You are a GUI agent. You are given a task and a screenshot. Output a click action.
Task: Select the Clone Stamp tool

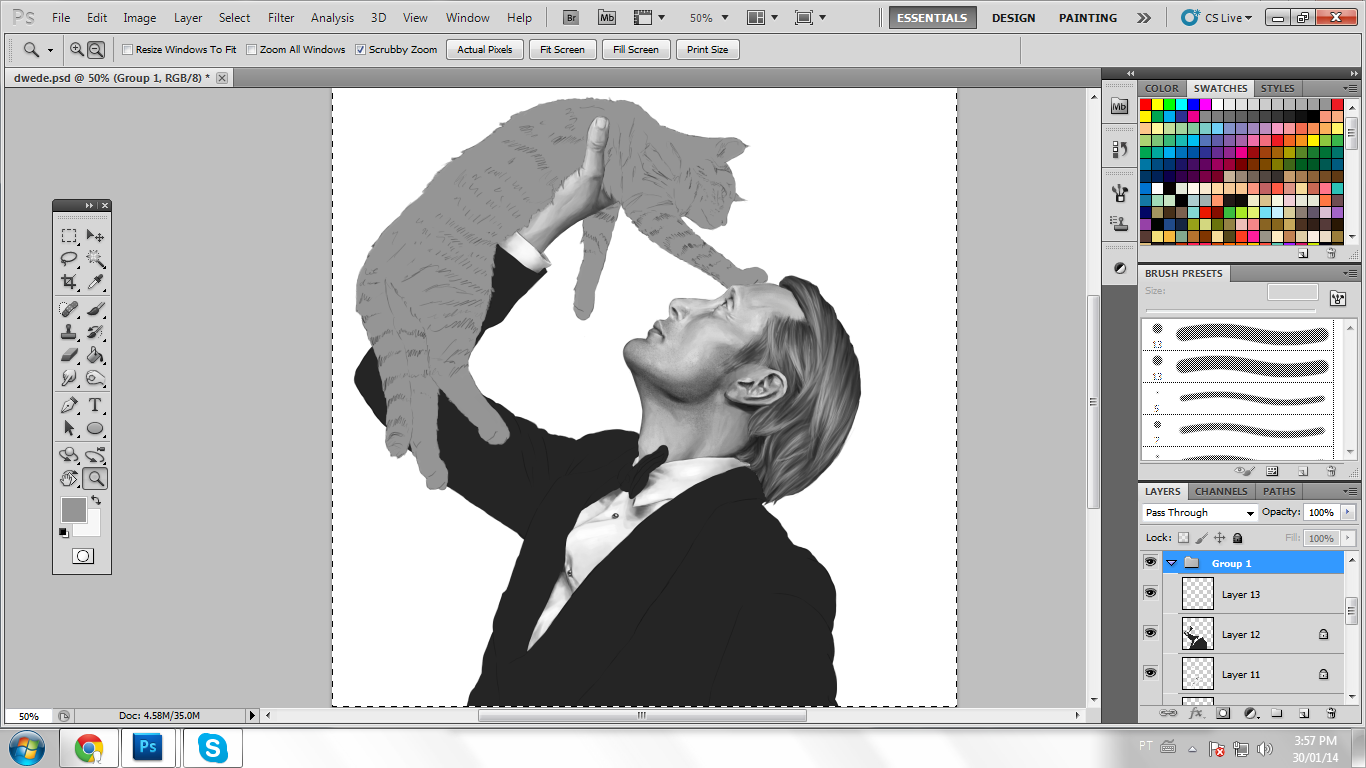pos(69,332)
